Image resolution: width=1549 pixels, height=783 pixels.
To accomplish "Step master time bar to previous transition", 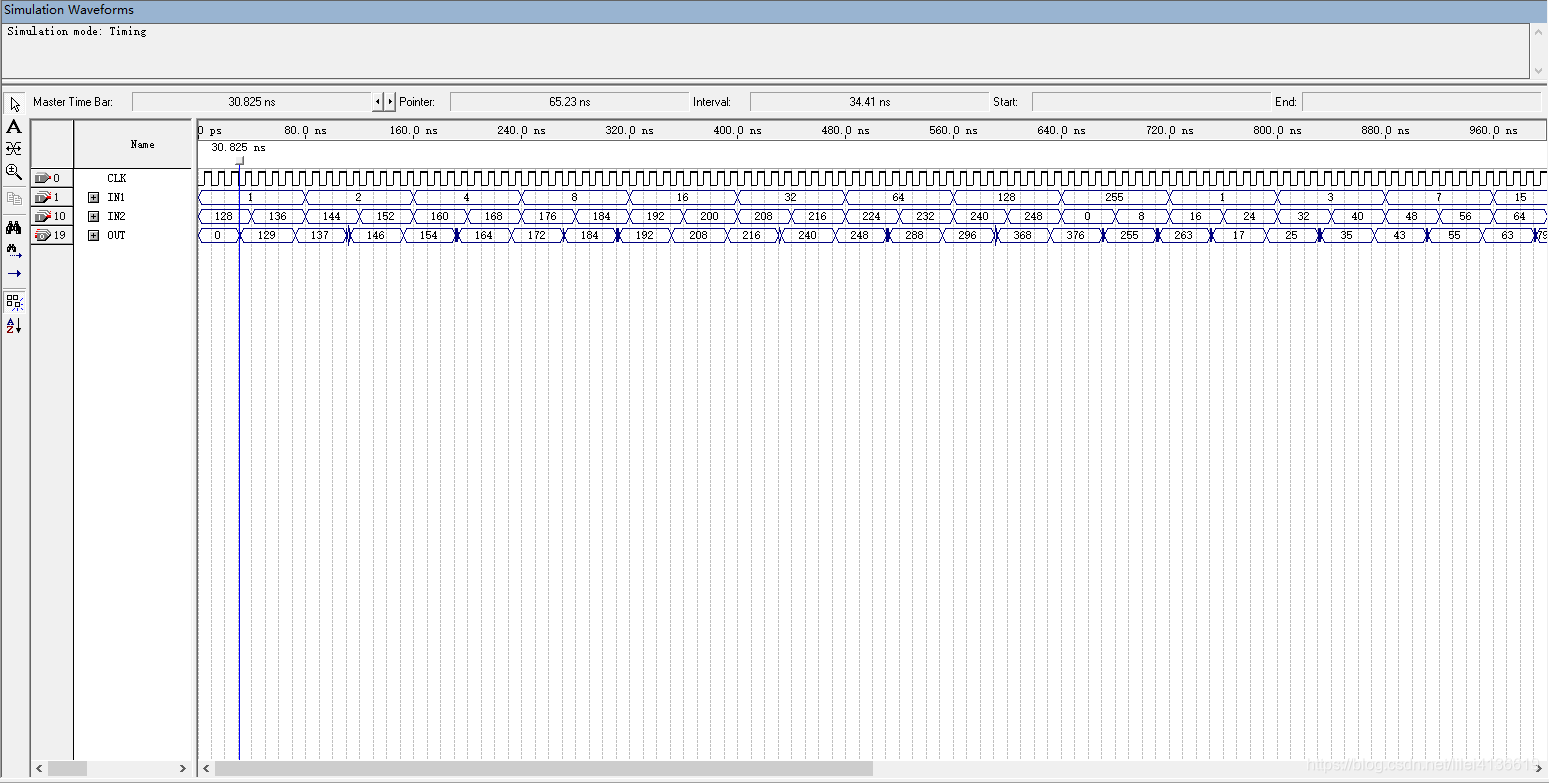I will [x=378, y=102].
